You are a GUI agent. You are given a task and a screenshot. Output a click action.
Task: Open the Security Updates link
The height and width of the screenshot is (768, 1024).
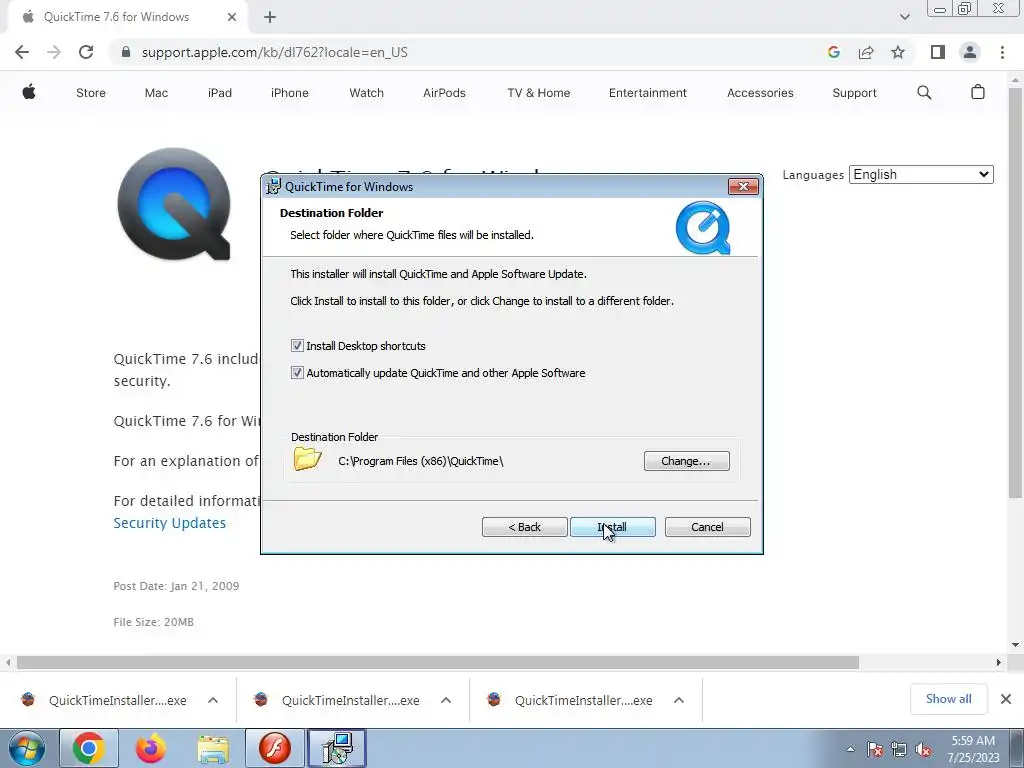point(170,523)
